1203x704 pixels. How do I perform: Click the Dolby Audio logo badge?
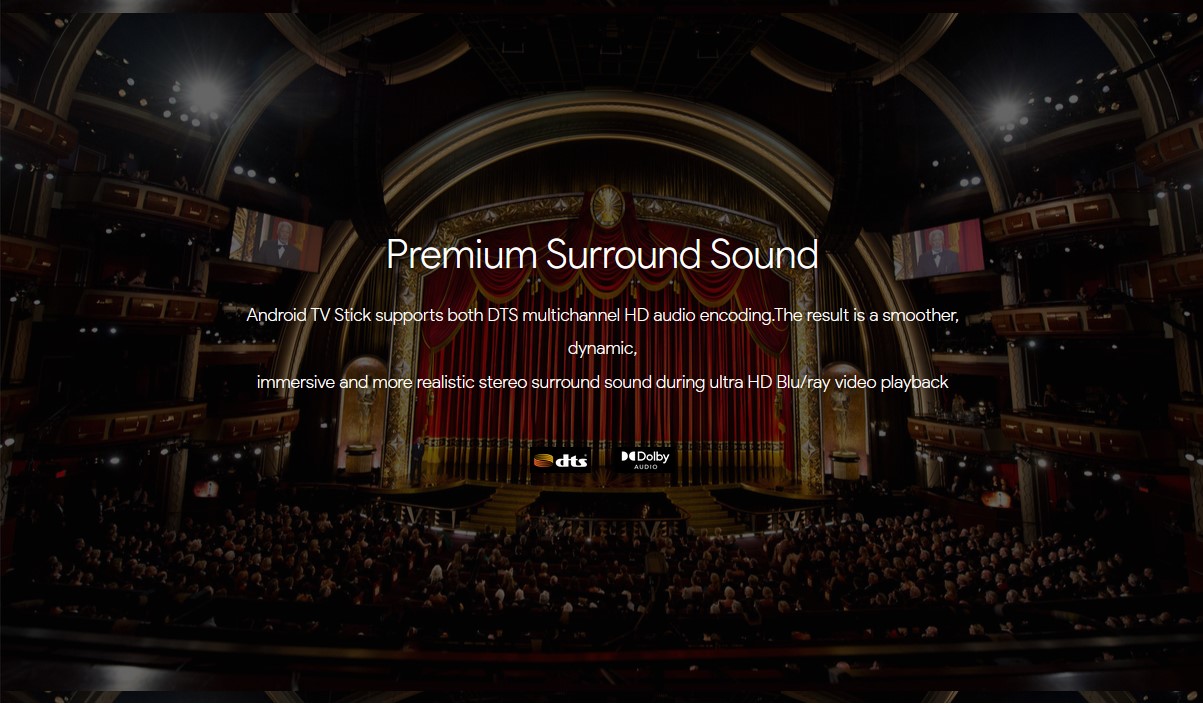tap(646, 459)
